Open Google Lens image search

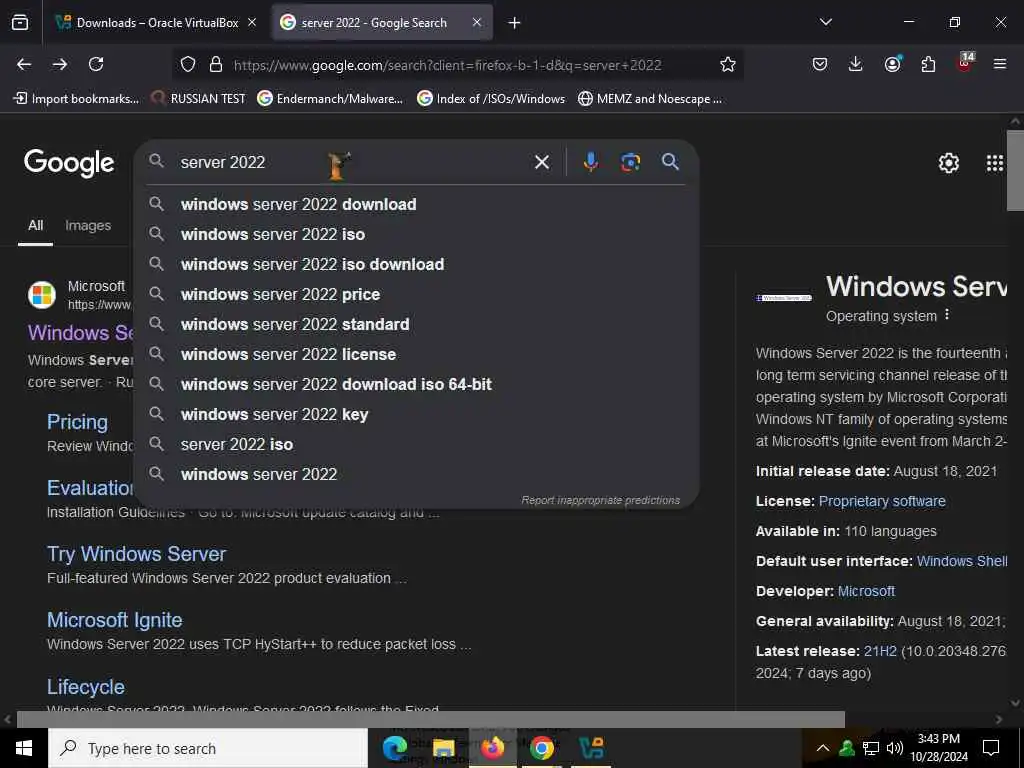point(630,161)
